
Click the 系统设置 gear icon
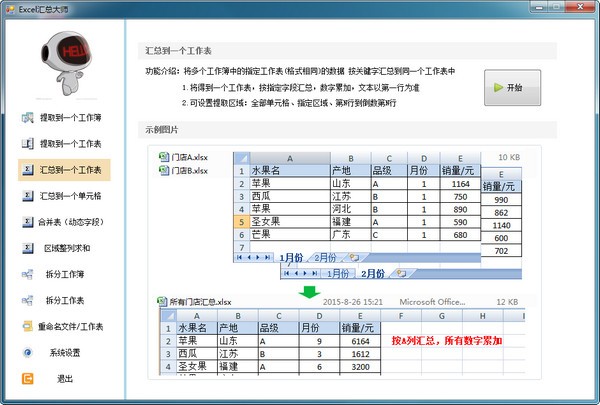[27, 352]
